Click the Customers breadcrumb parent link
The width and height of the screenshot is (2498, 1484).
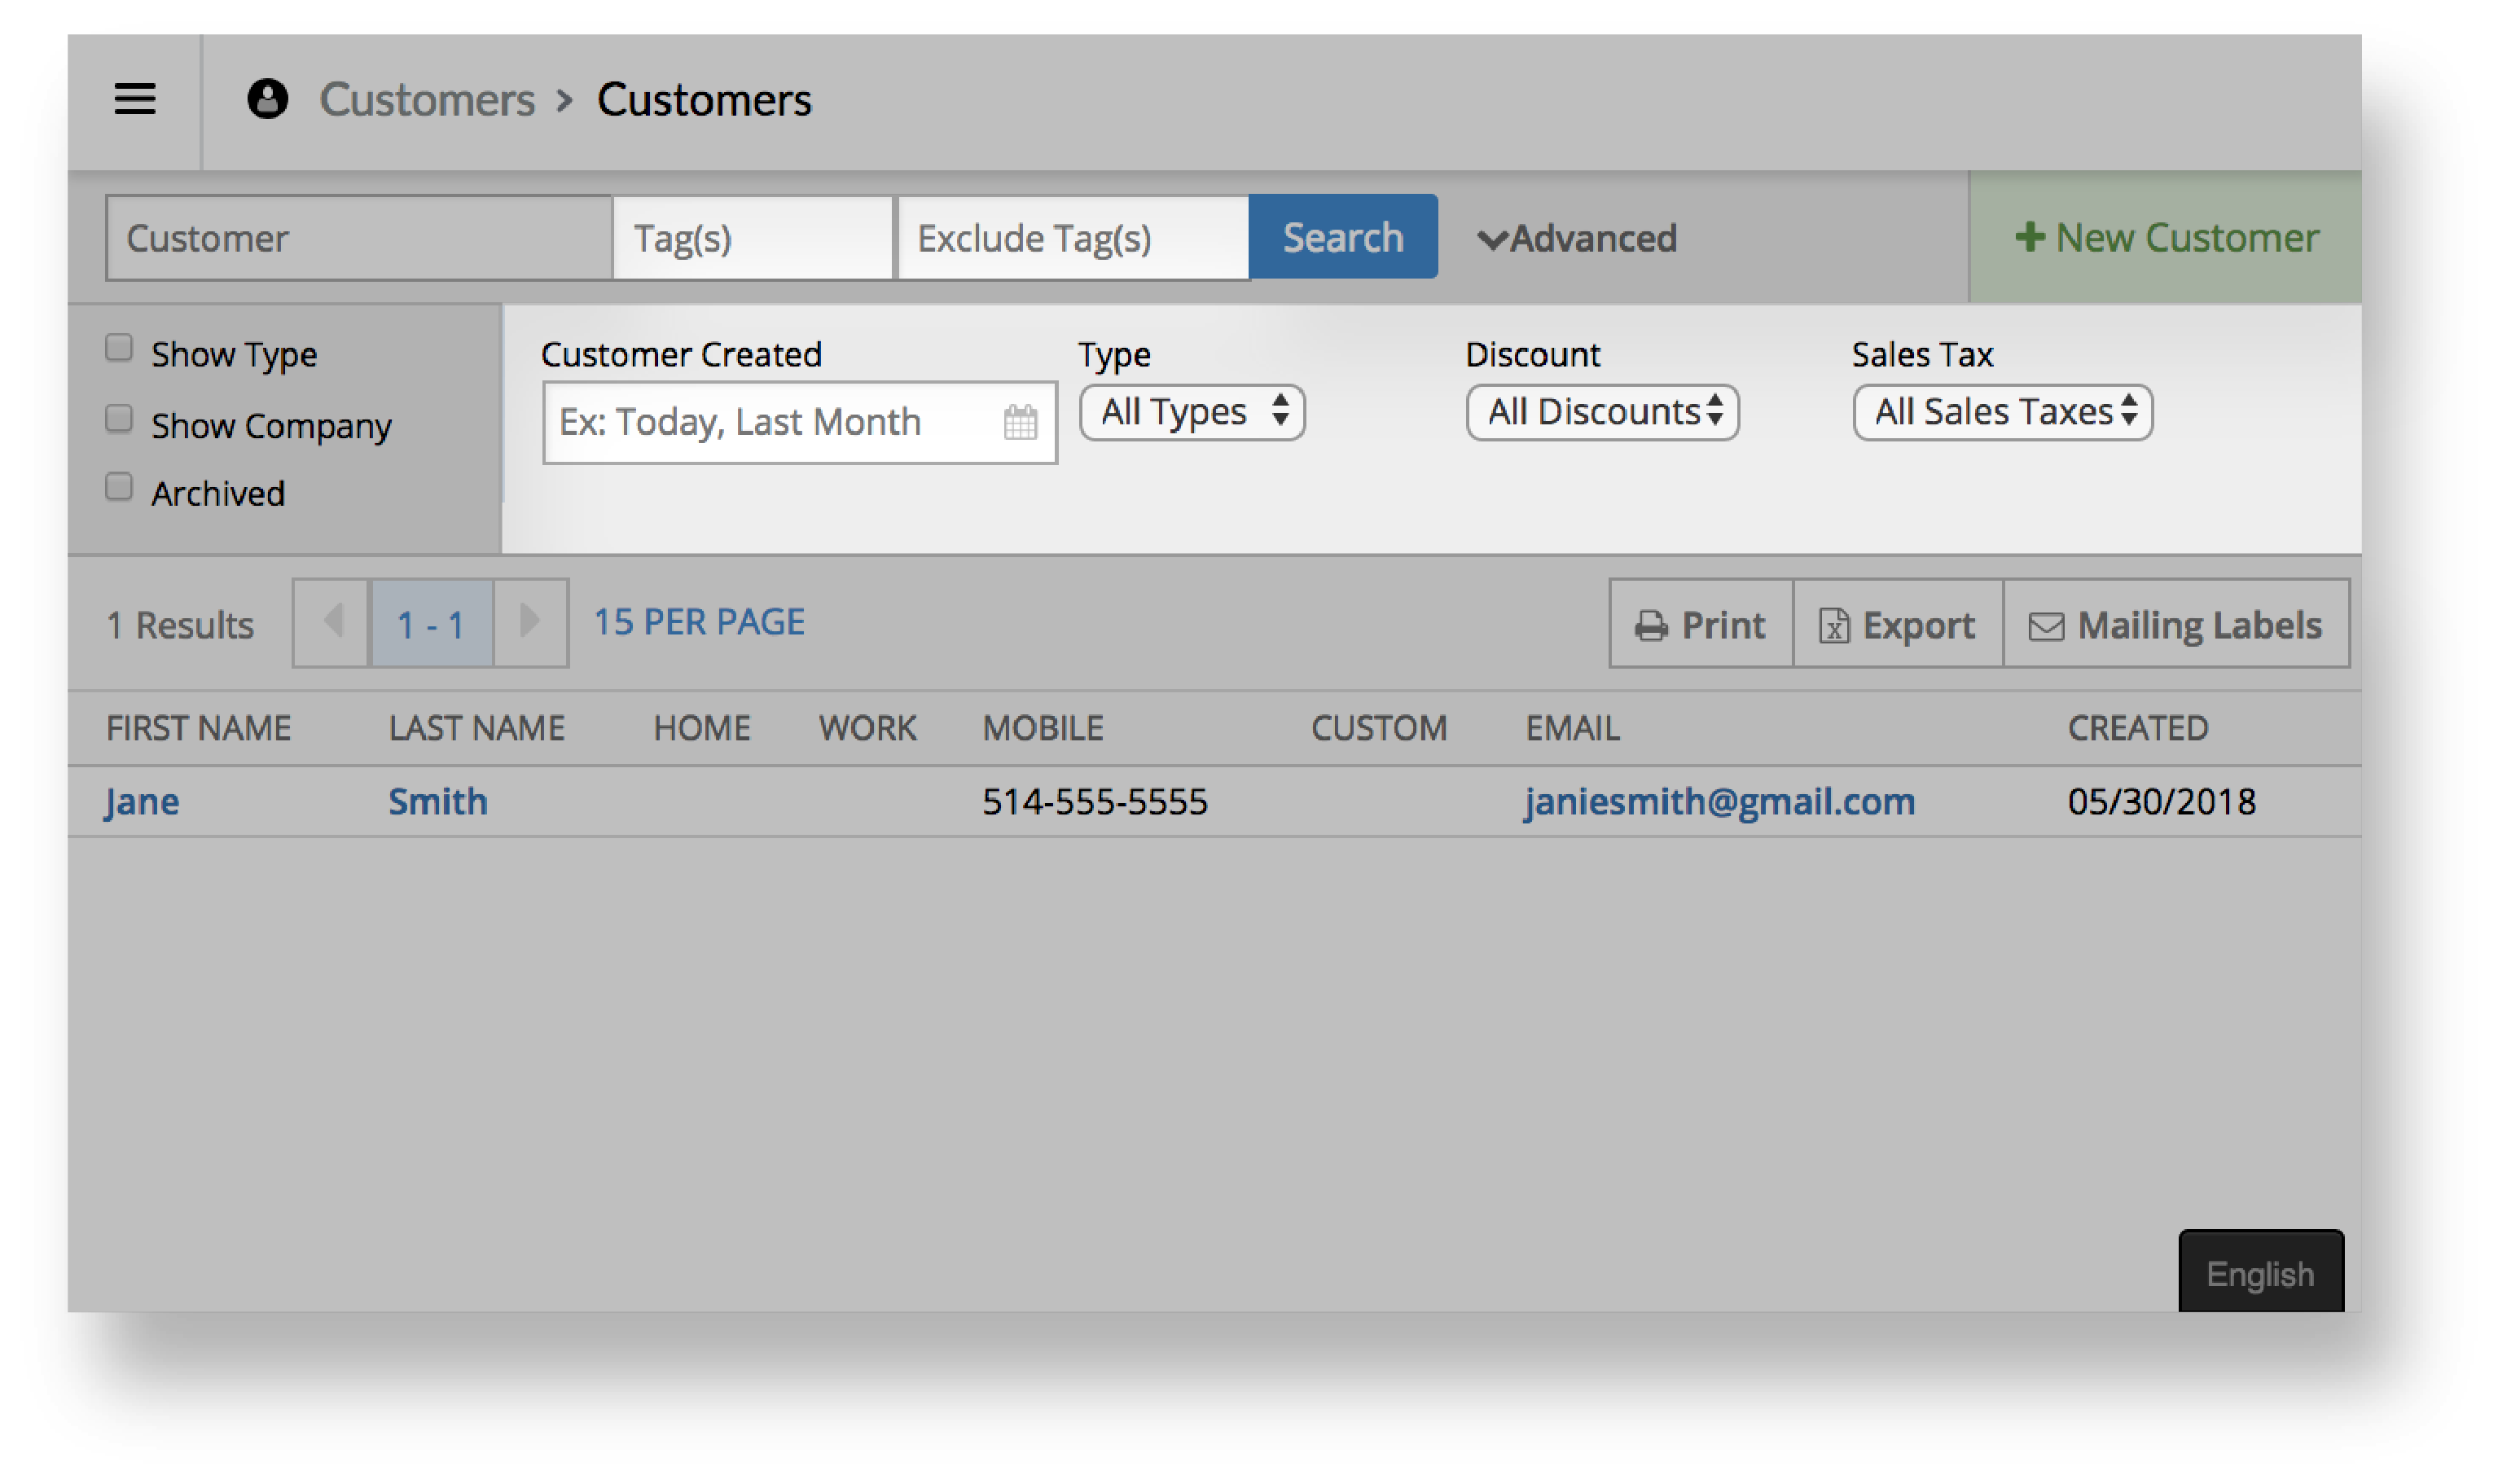427,100
